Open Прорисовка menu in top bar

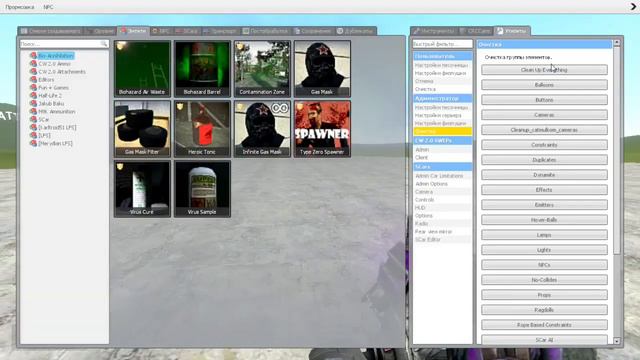pos(20,7)
